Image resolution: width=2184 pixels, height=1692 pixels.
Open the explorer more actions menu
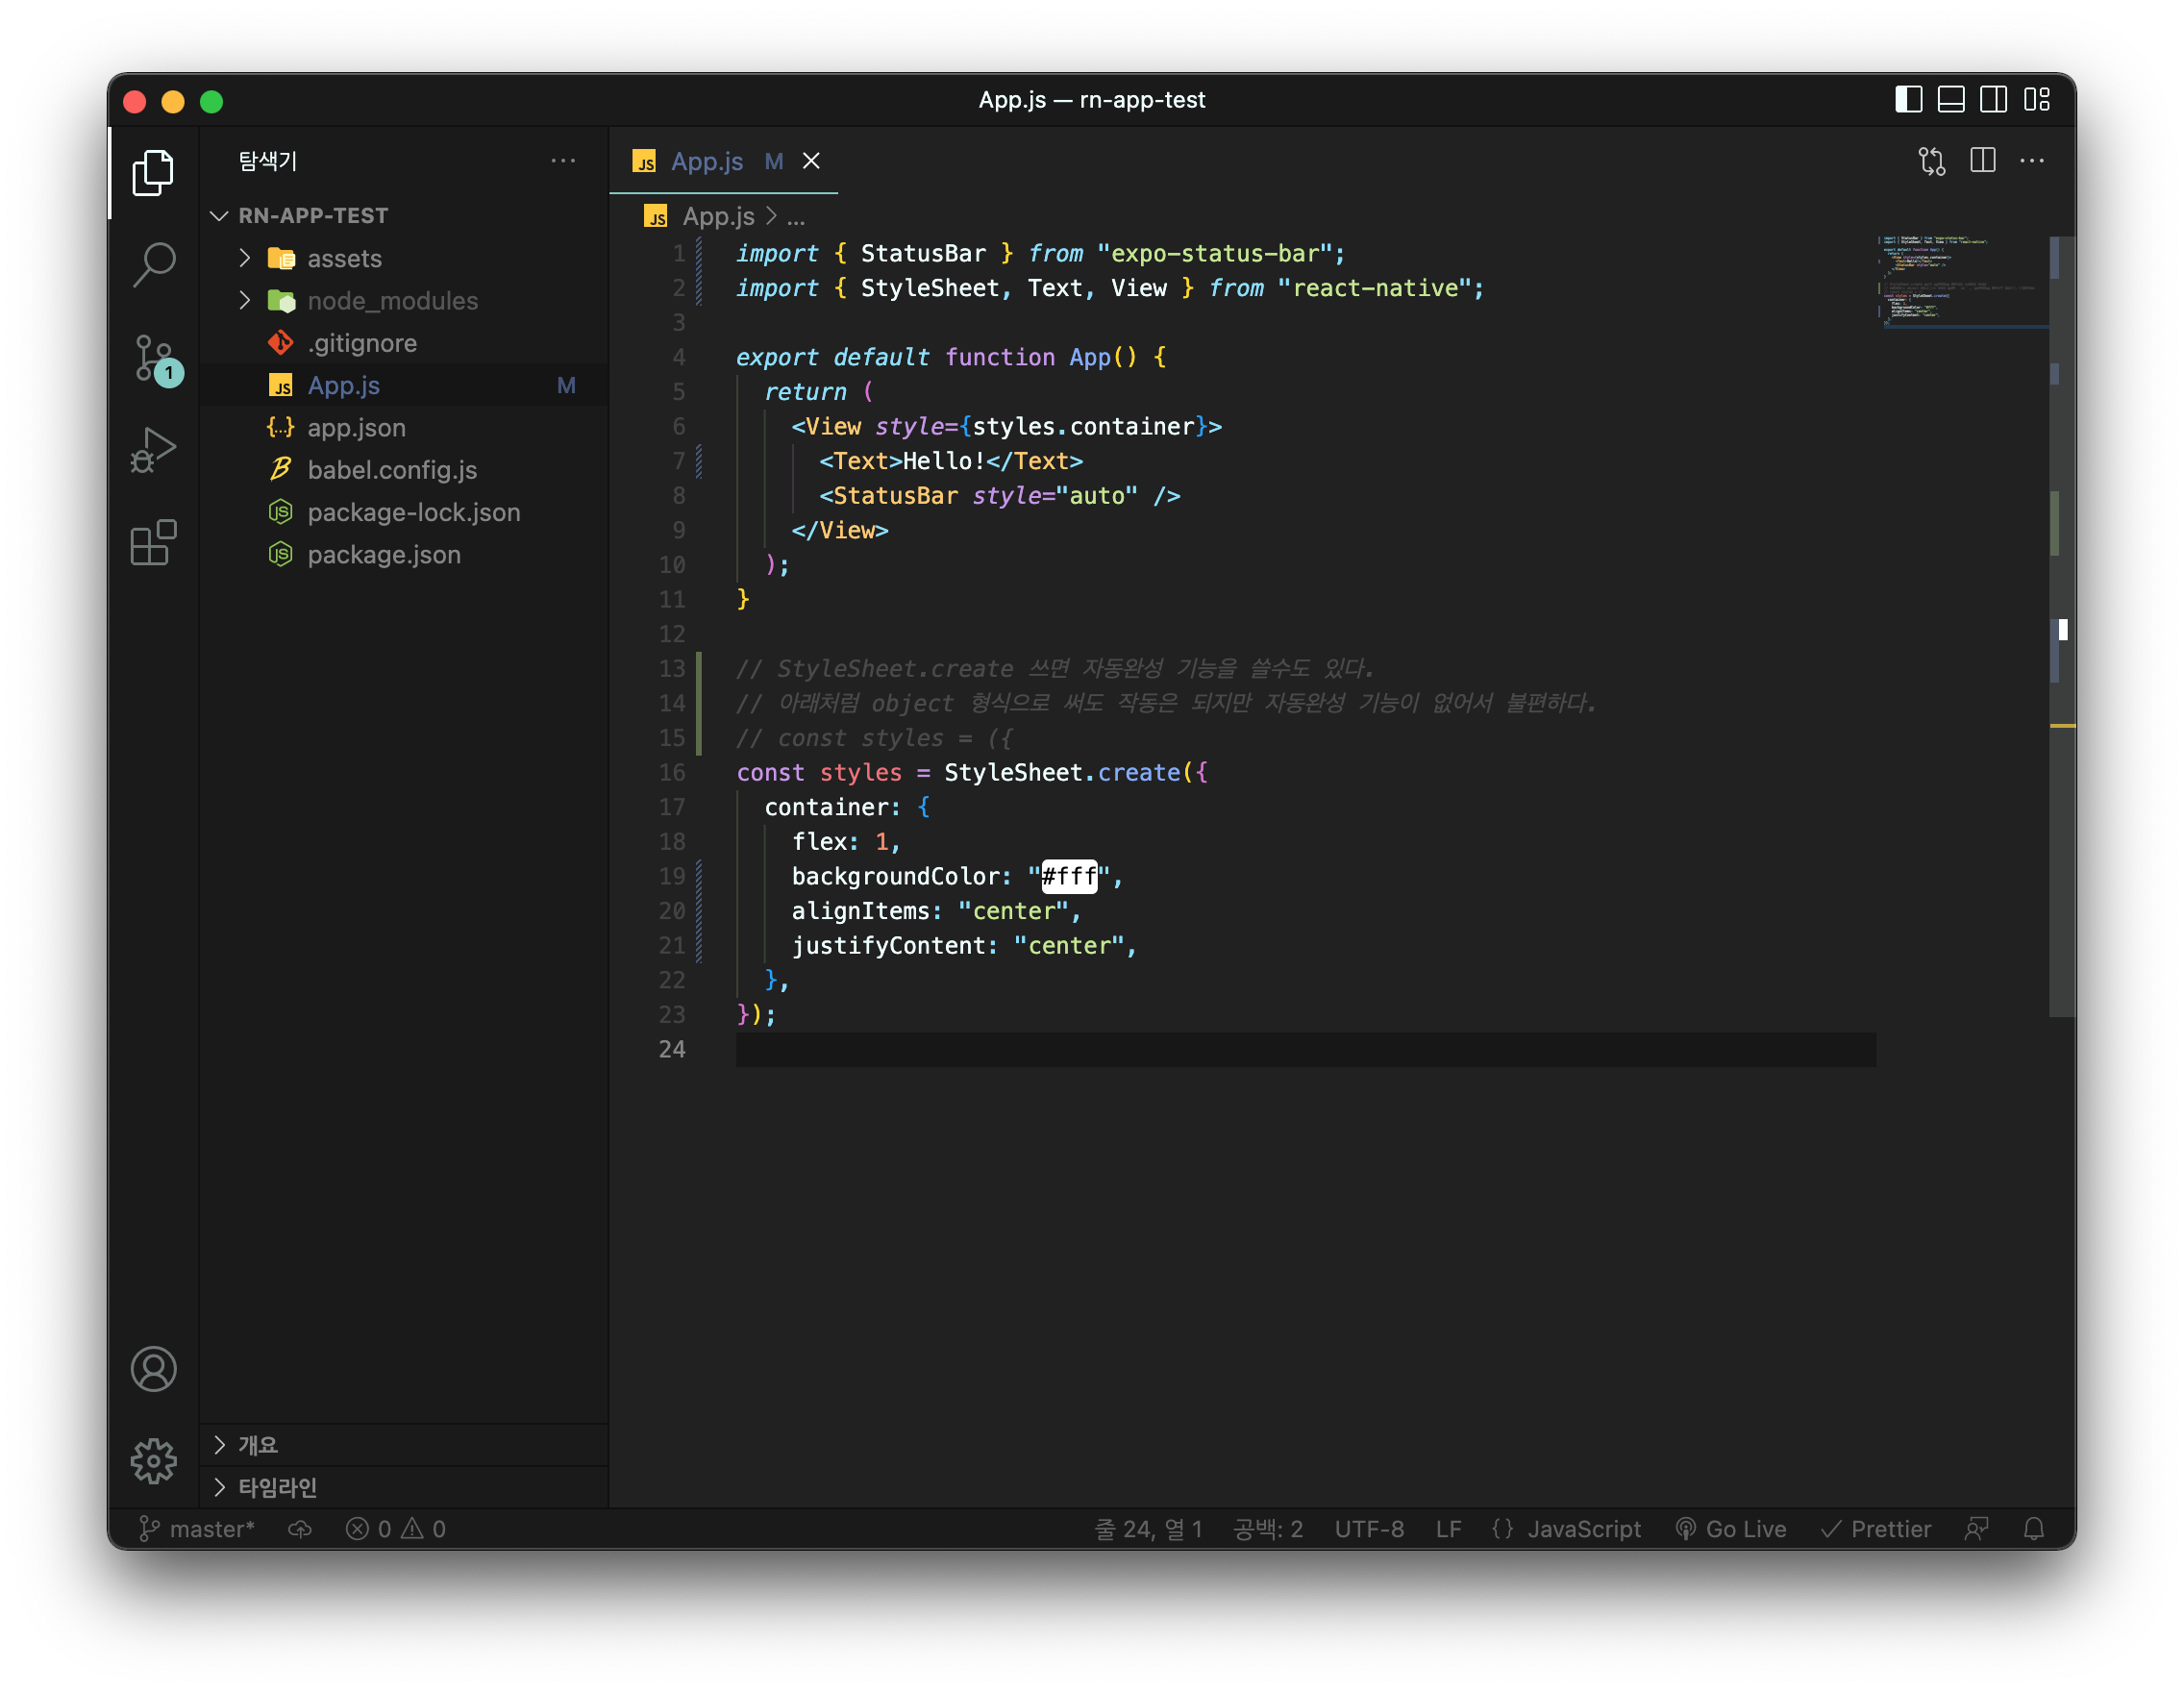[563, 161]
